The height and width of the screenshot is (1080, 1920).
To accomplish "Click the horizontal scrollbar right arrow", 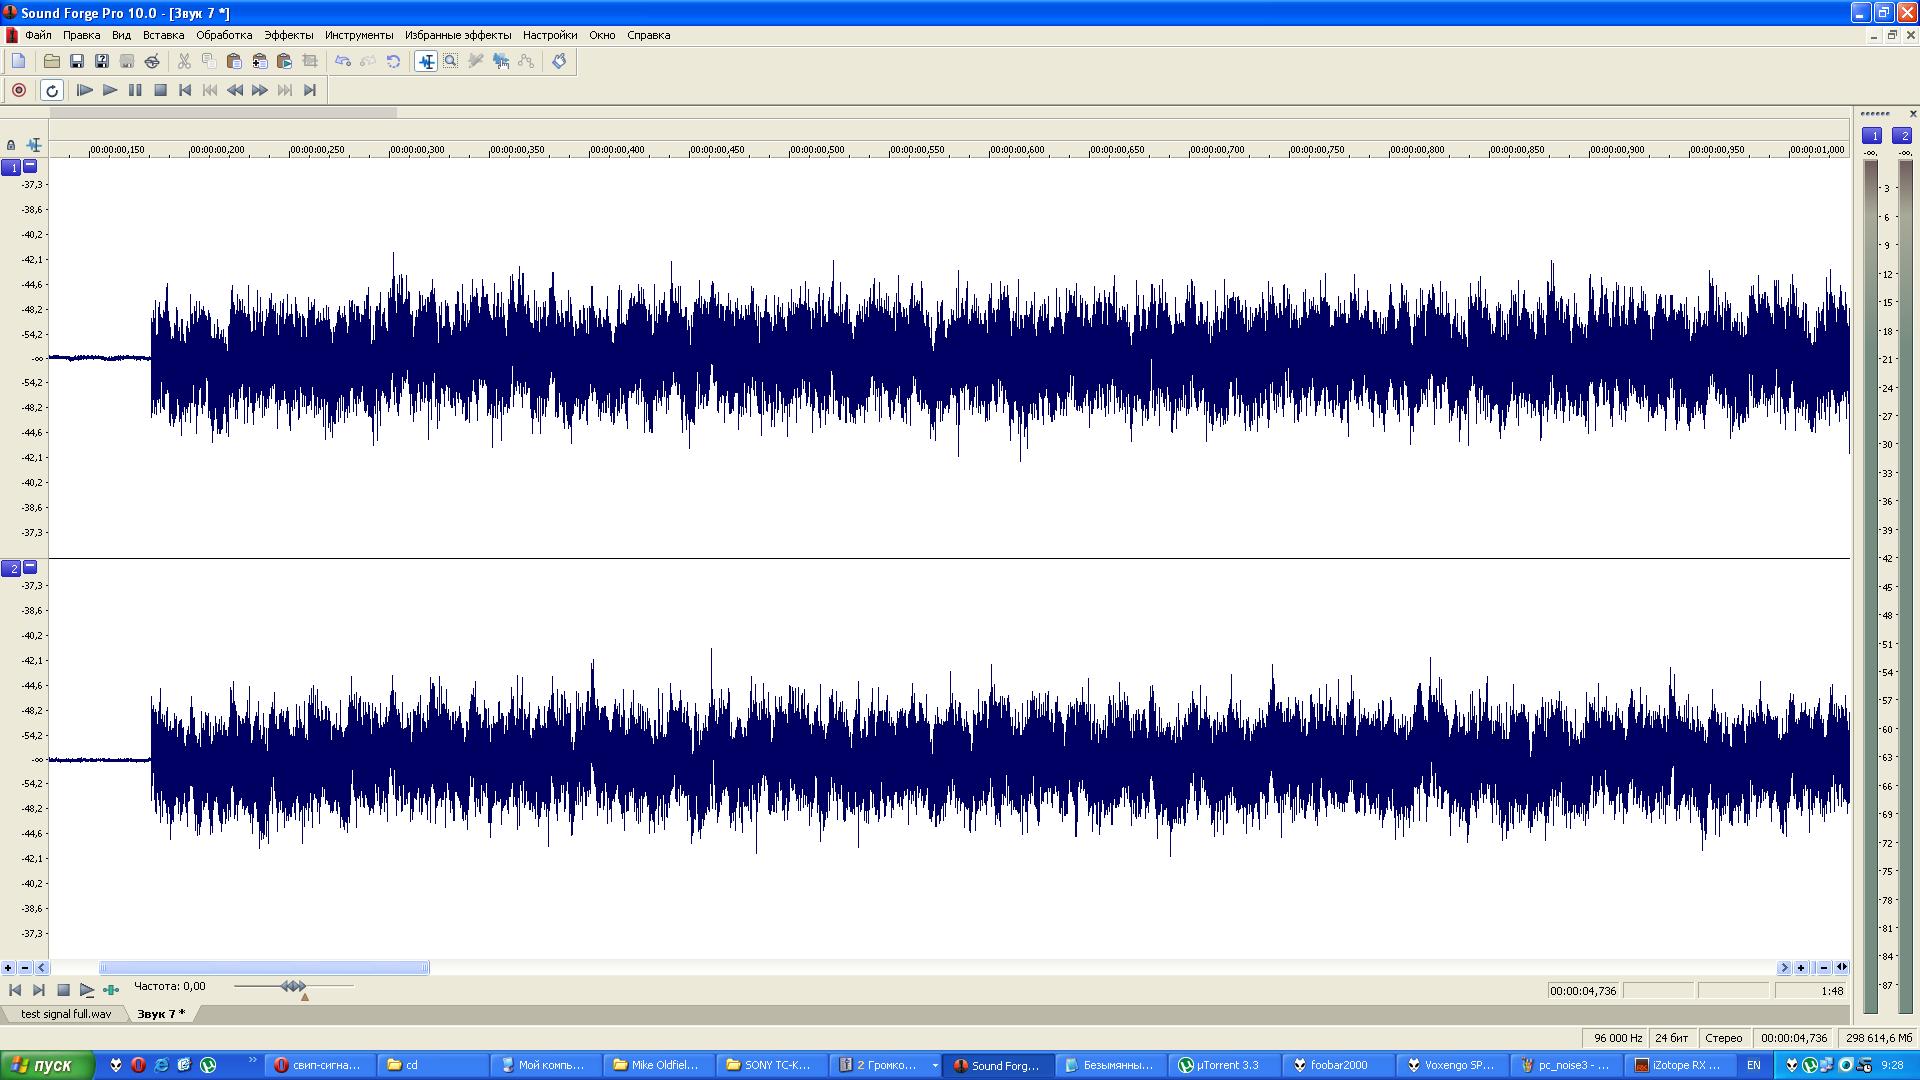I will (1783, 968).
